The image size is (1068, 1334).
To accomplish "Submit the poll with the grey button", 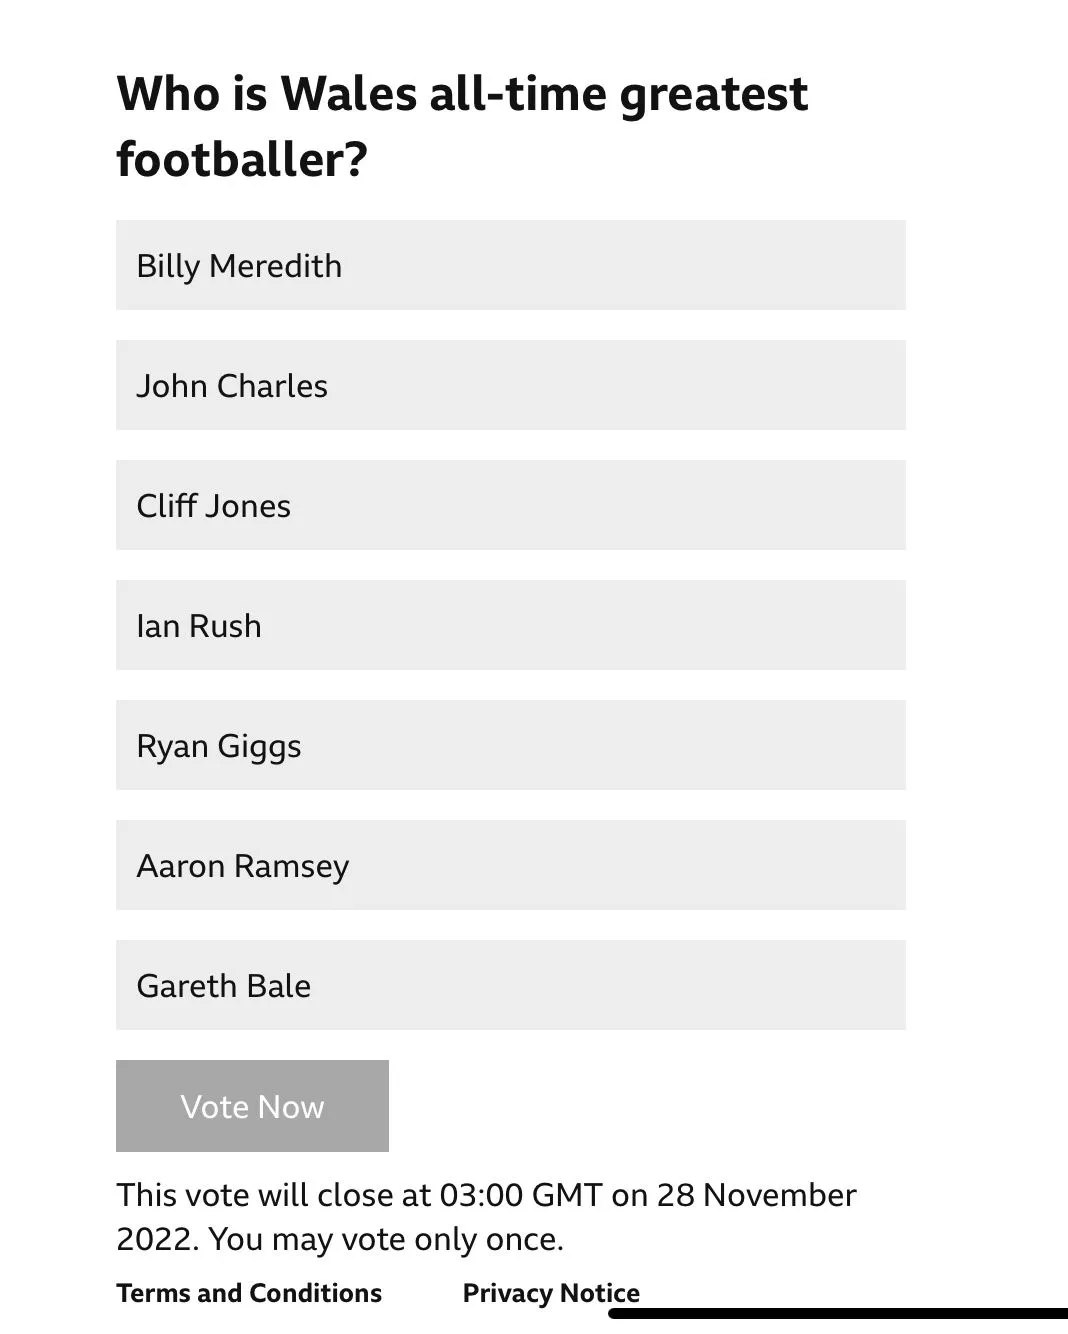I will [x=252, y=1106].
